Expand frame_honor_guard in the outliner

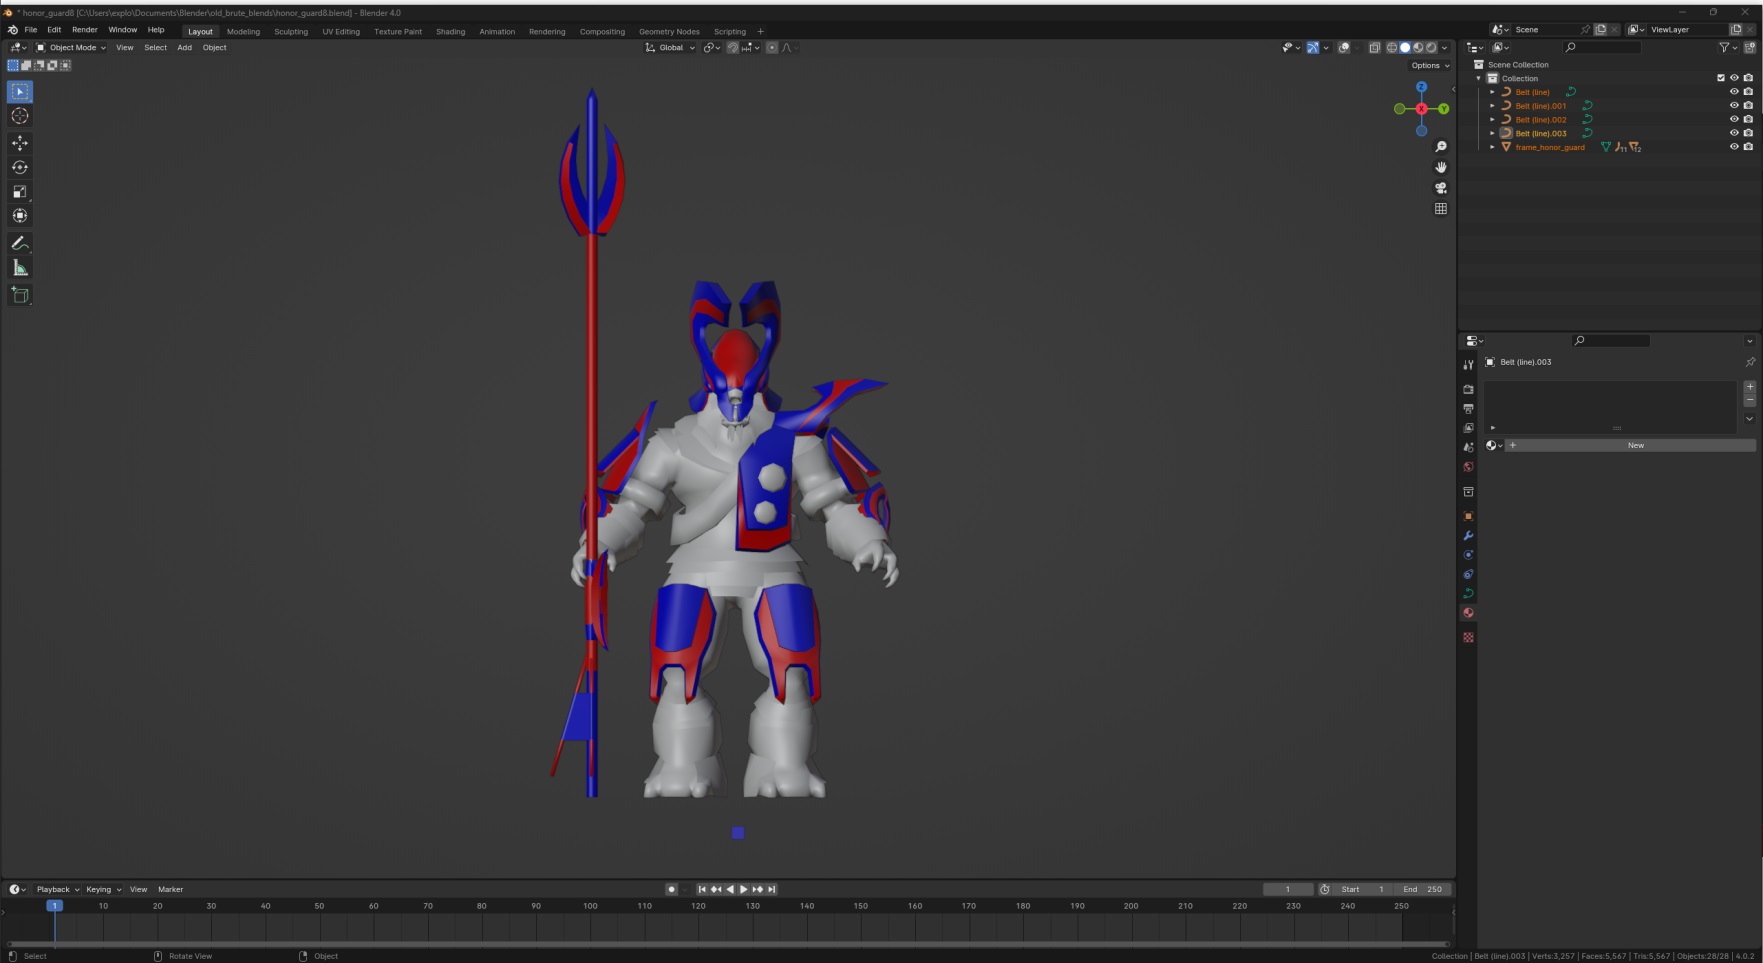click(1493, 147)
